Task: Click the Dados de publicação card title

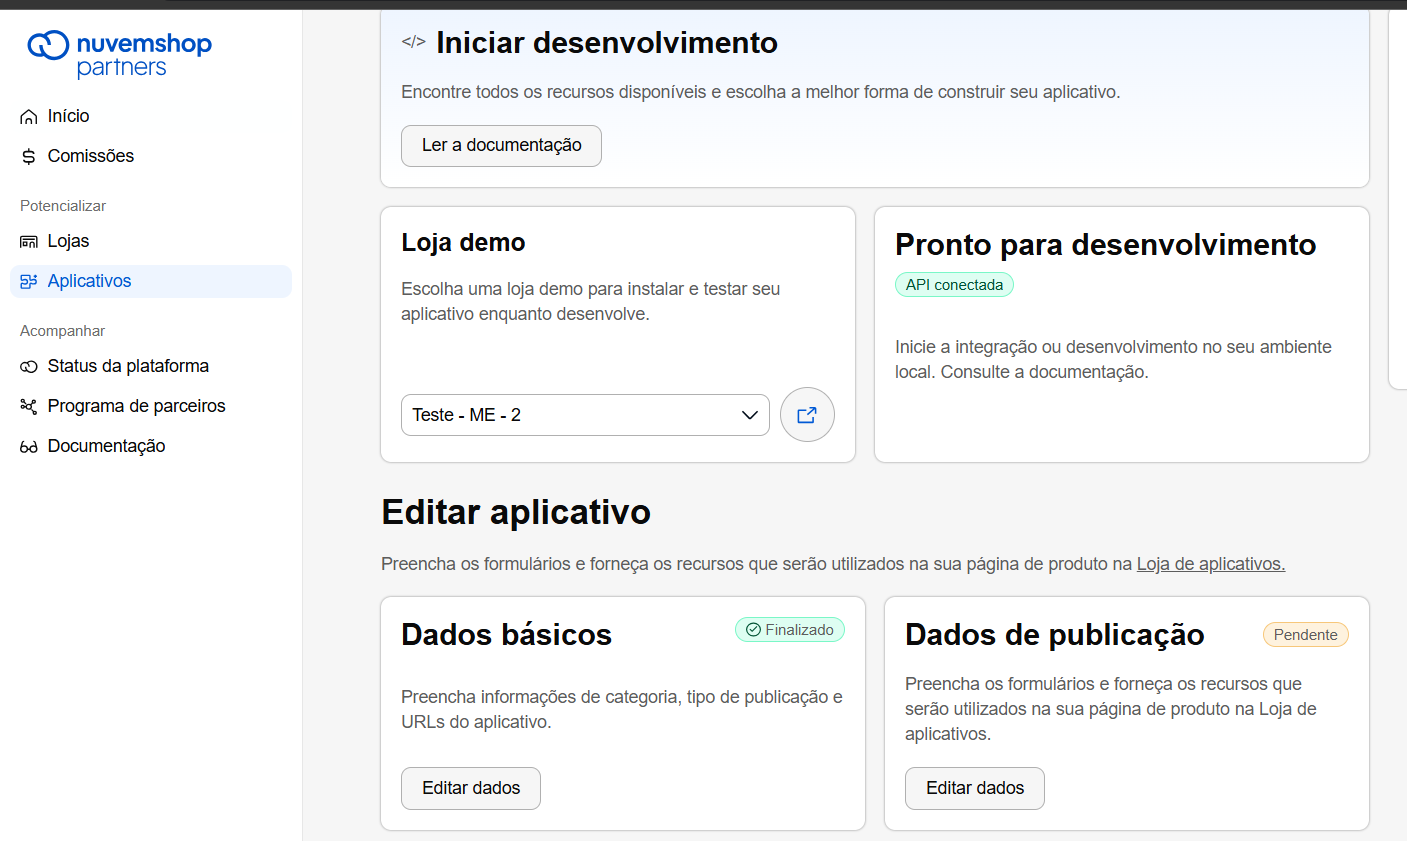Action: 1054,635
